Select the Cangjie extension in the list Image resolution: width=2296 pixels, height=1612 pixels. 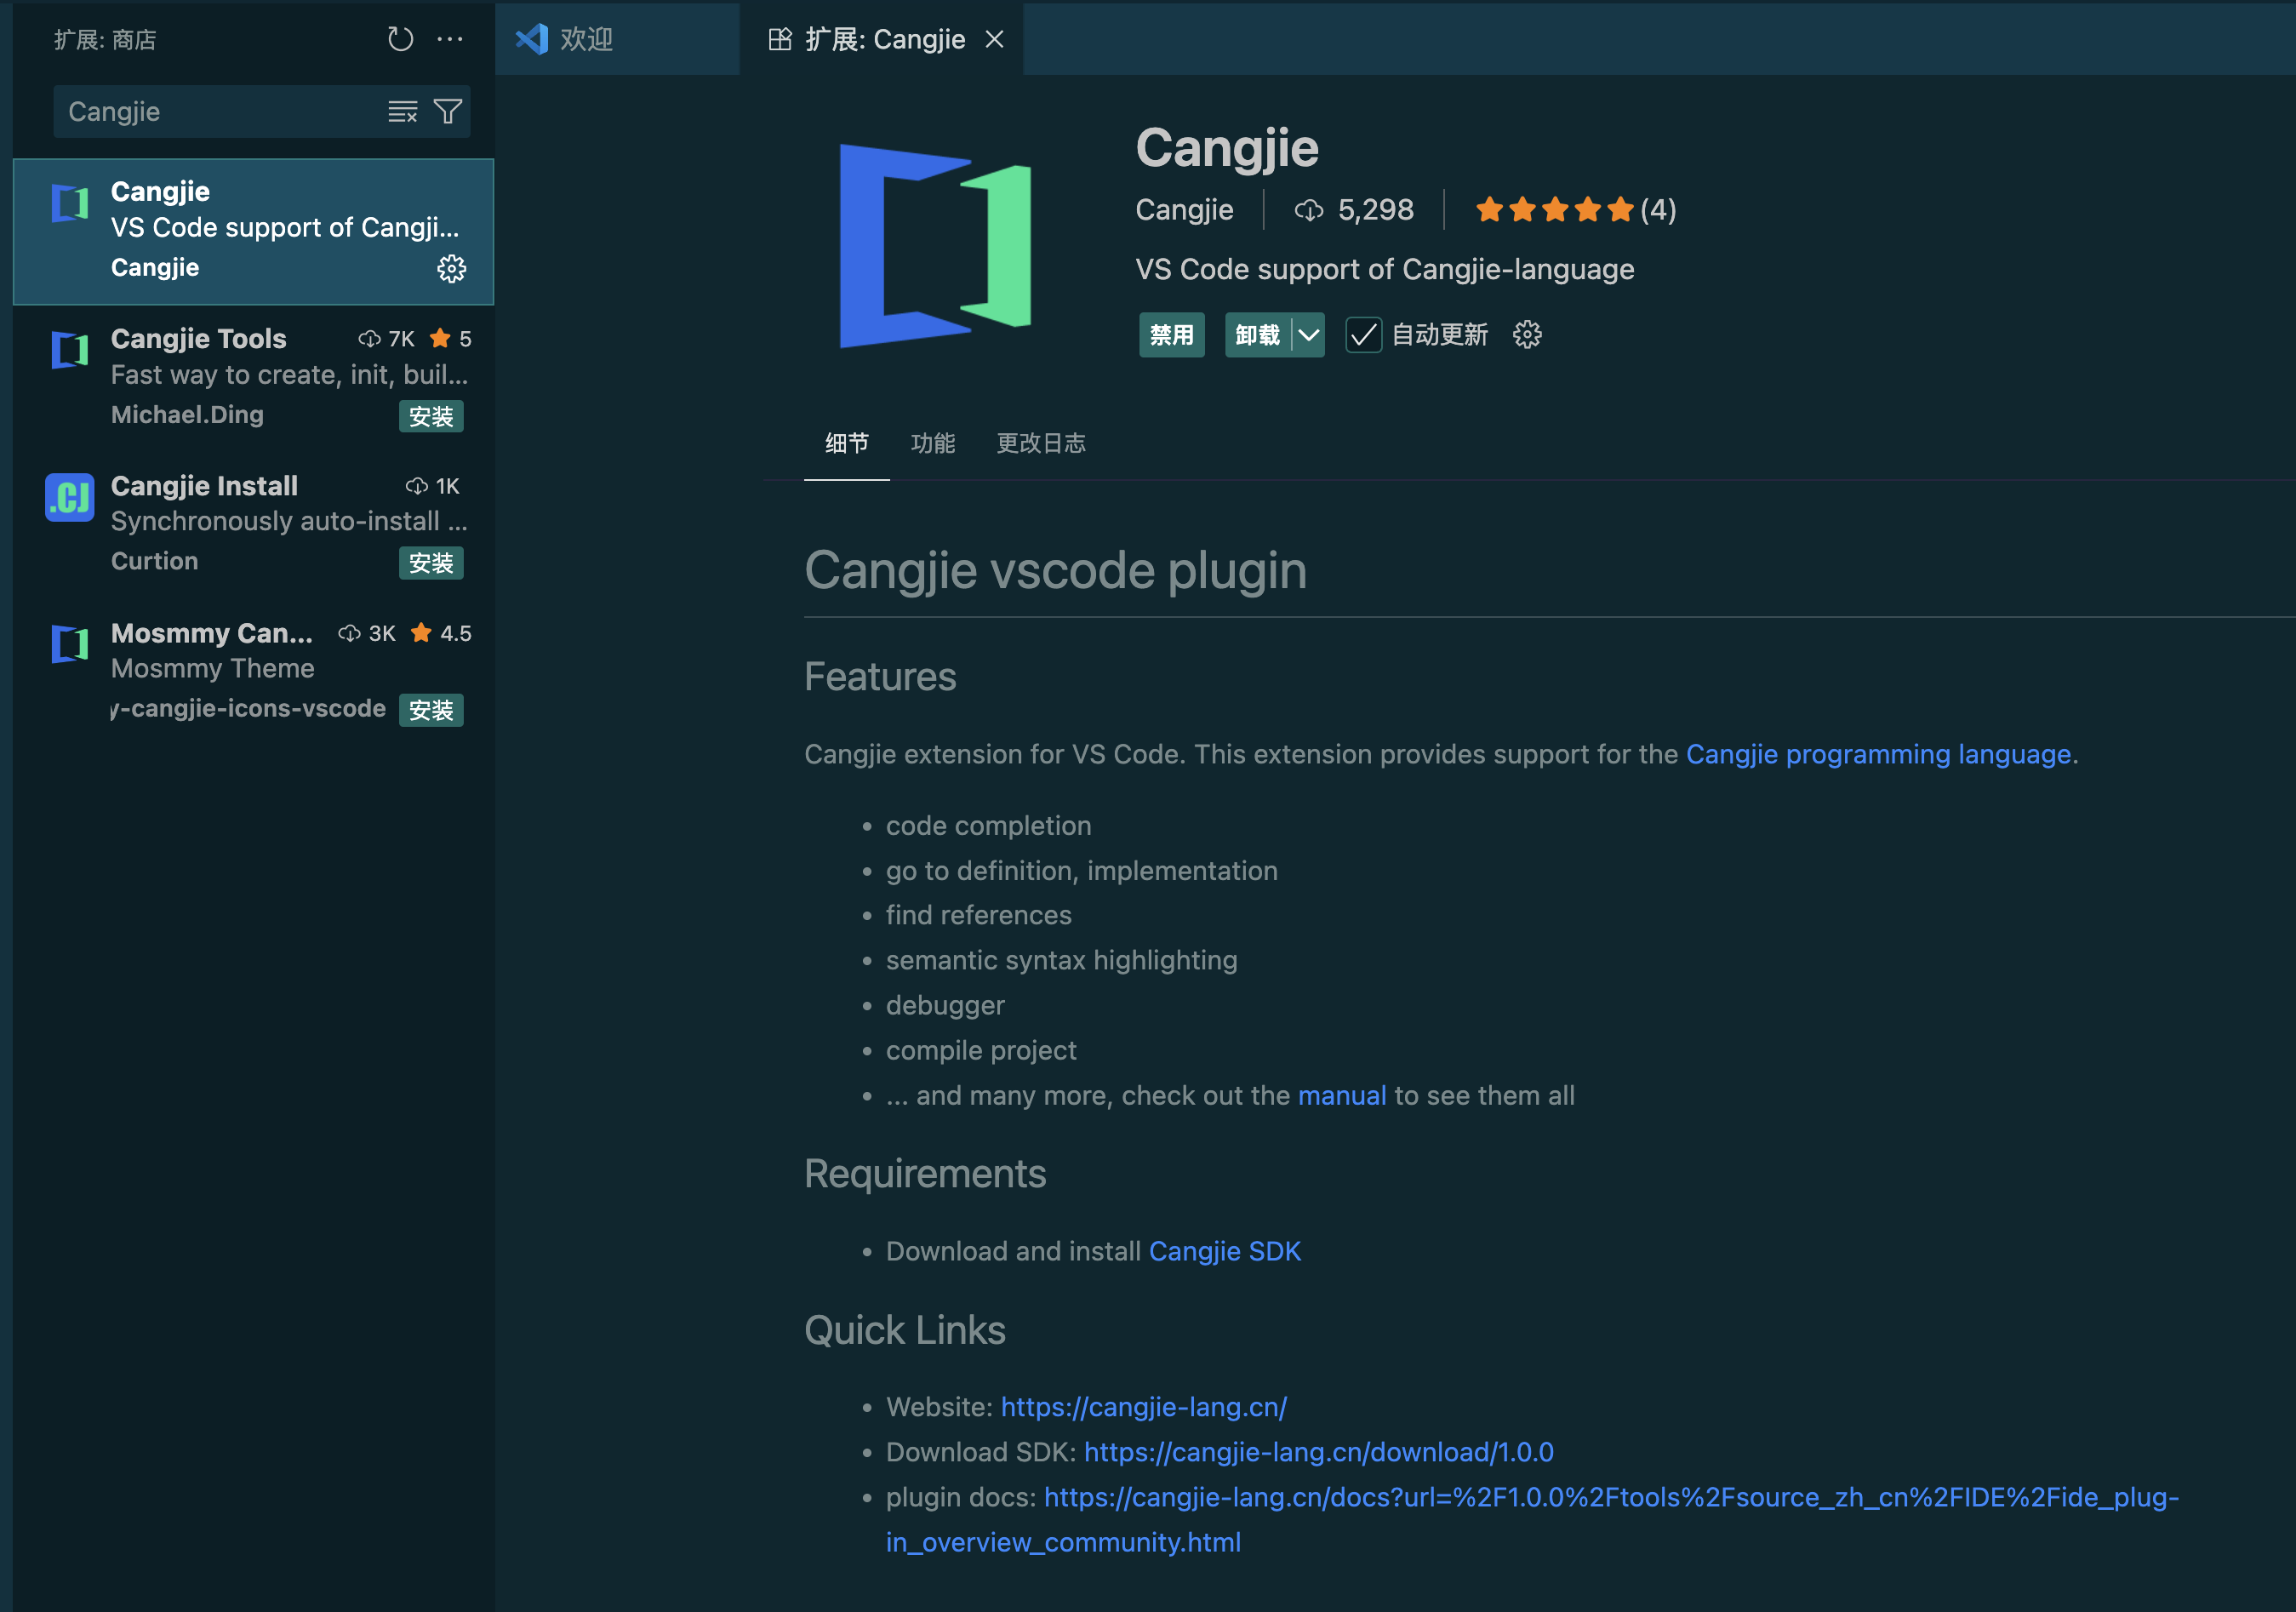coord(254,231)
